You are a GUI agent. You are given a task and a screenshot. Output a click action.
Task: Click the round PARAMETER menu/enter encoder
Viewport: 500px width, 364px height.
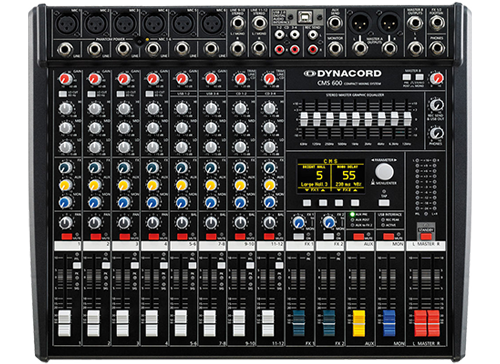tap(384, 172)
